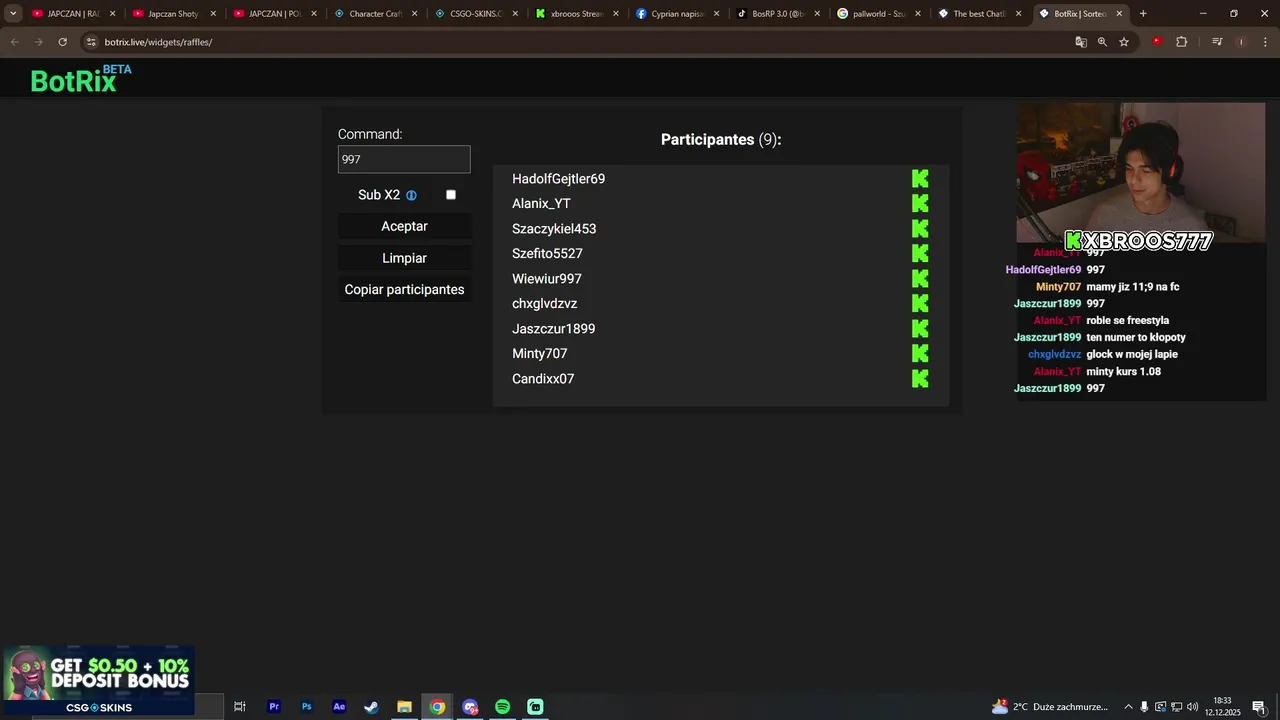Switch to the CSGO-SKINS tab
The width and height of the screenshot is (1280, 720).
tap(476, 14)
